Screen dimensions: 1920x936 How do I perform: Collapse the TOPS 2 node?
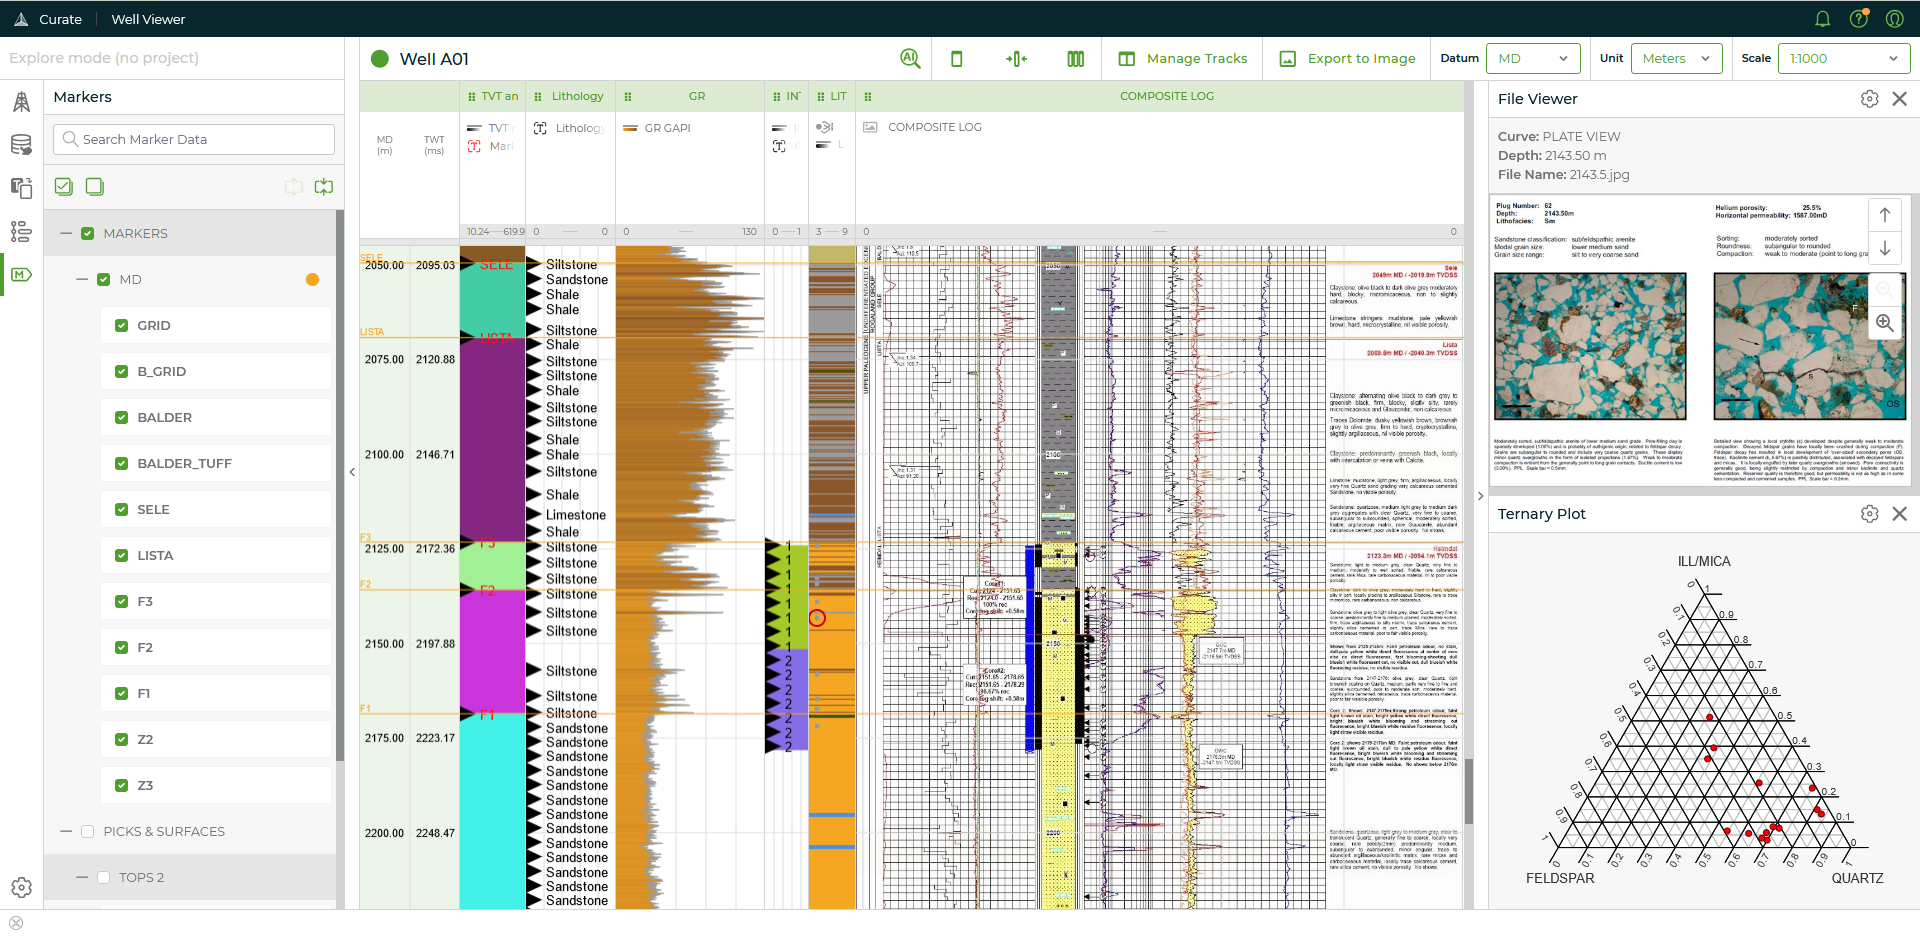pyautogui.click(x=82, y=878)
